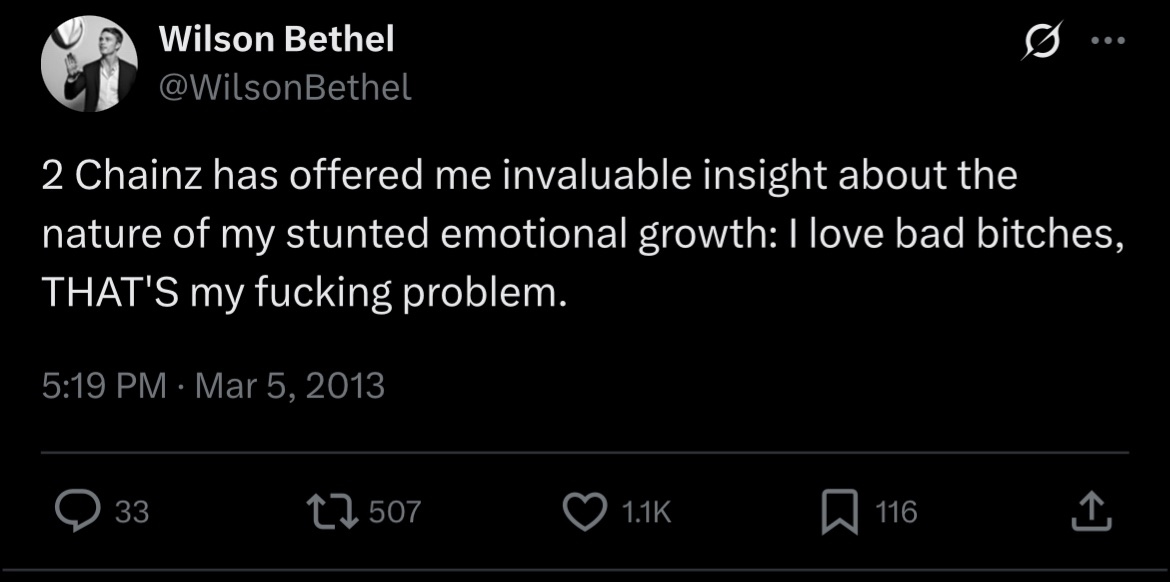Viewport: 1170px width, 582px height.
Task: Click the Wilson Bethel display name
Action: tap(277, 39)
